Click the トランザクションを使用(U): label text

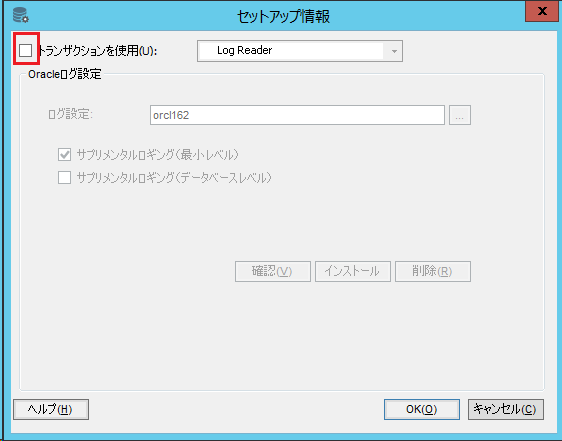[x=97, y=51]
